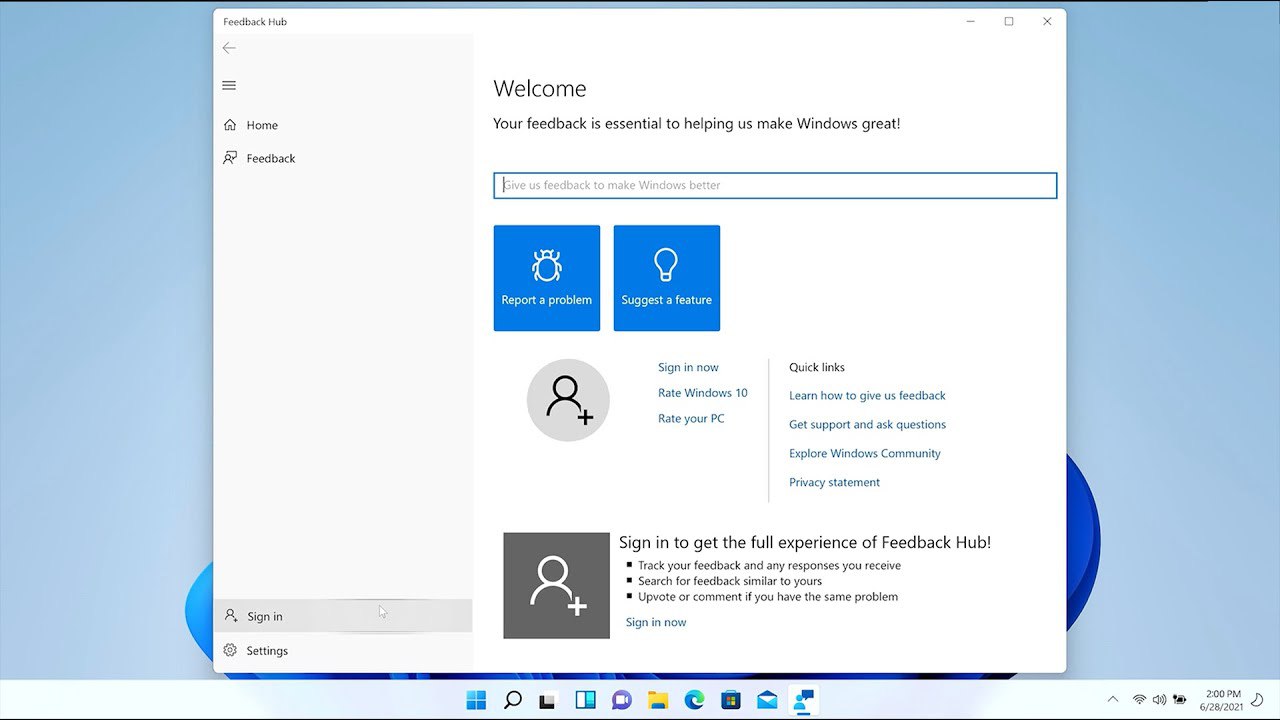Open Learn how to give us feedback link
The height and width of the screenshot is (720, 1280).
point(867,395)
